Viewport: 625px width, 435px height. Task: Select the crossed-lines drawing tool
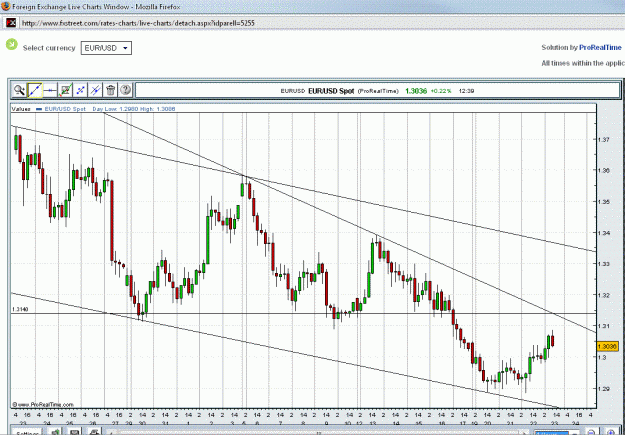[95, 90]
